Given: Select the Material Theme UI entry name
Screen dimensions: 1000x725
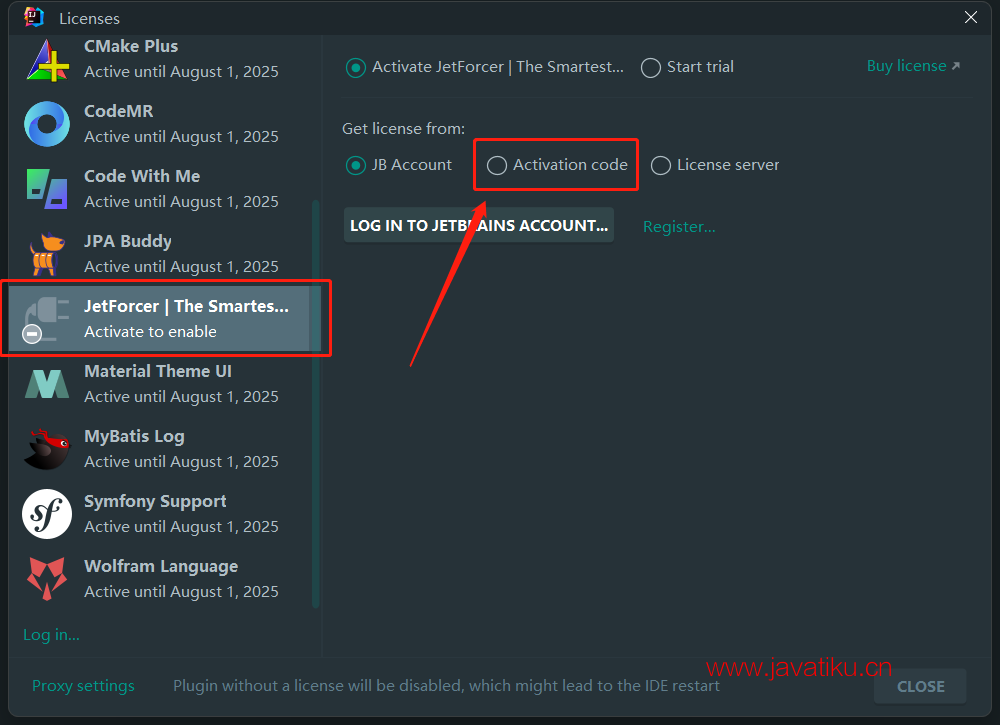Looking at the screenshot, I should (x=158, y=371).
